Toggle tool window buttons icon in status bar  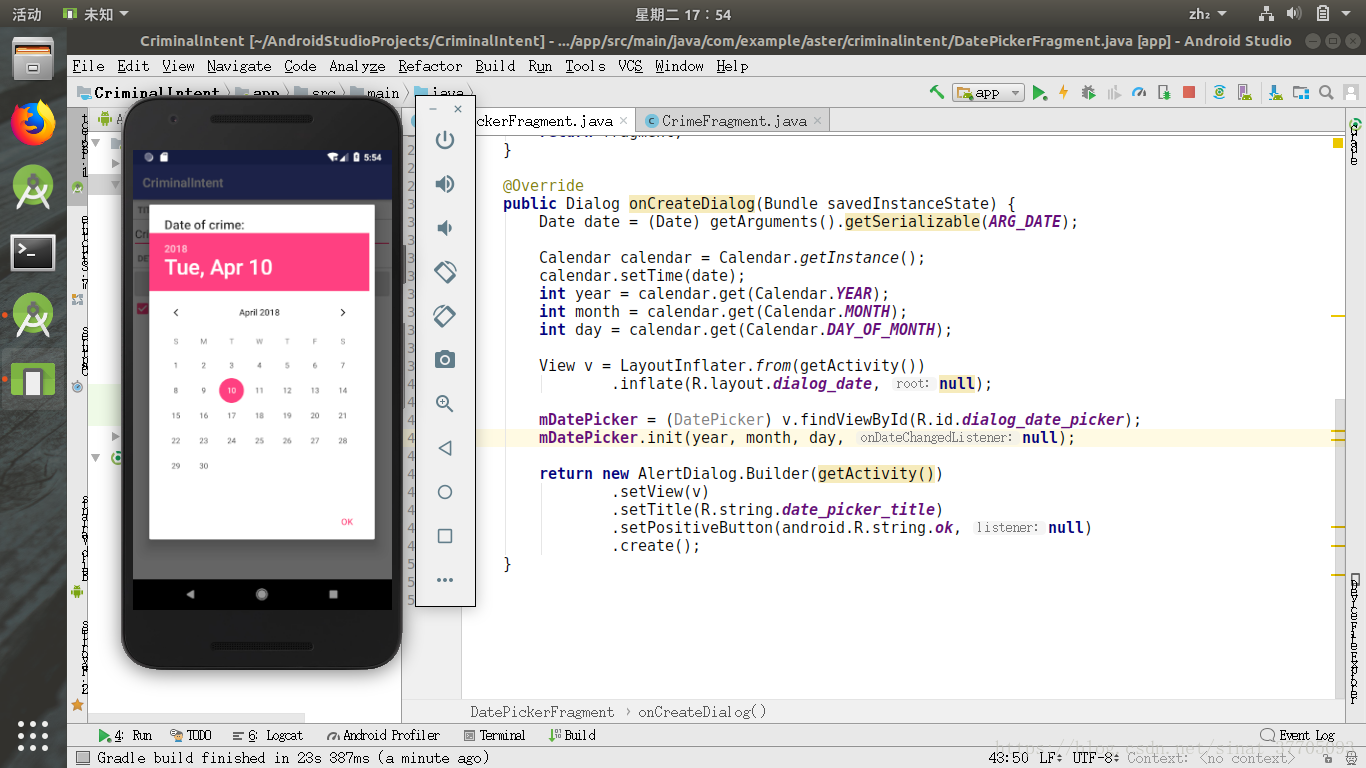click(x=83, y=758)
